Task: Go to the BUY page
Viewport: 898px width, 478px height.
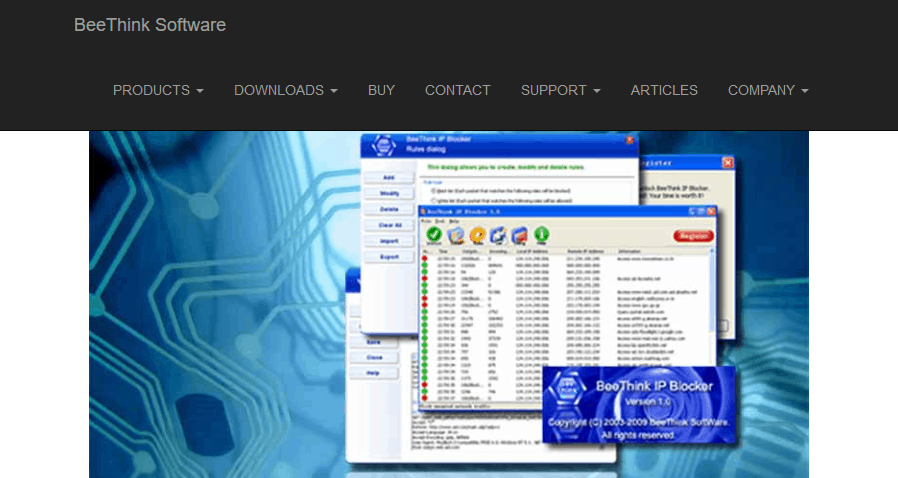Action: pos(381,90)
